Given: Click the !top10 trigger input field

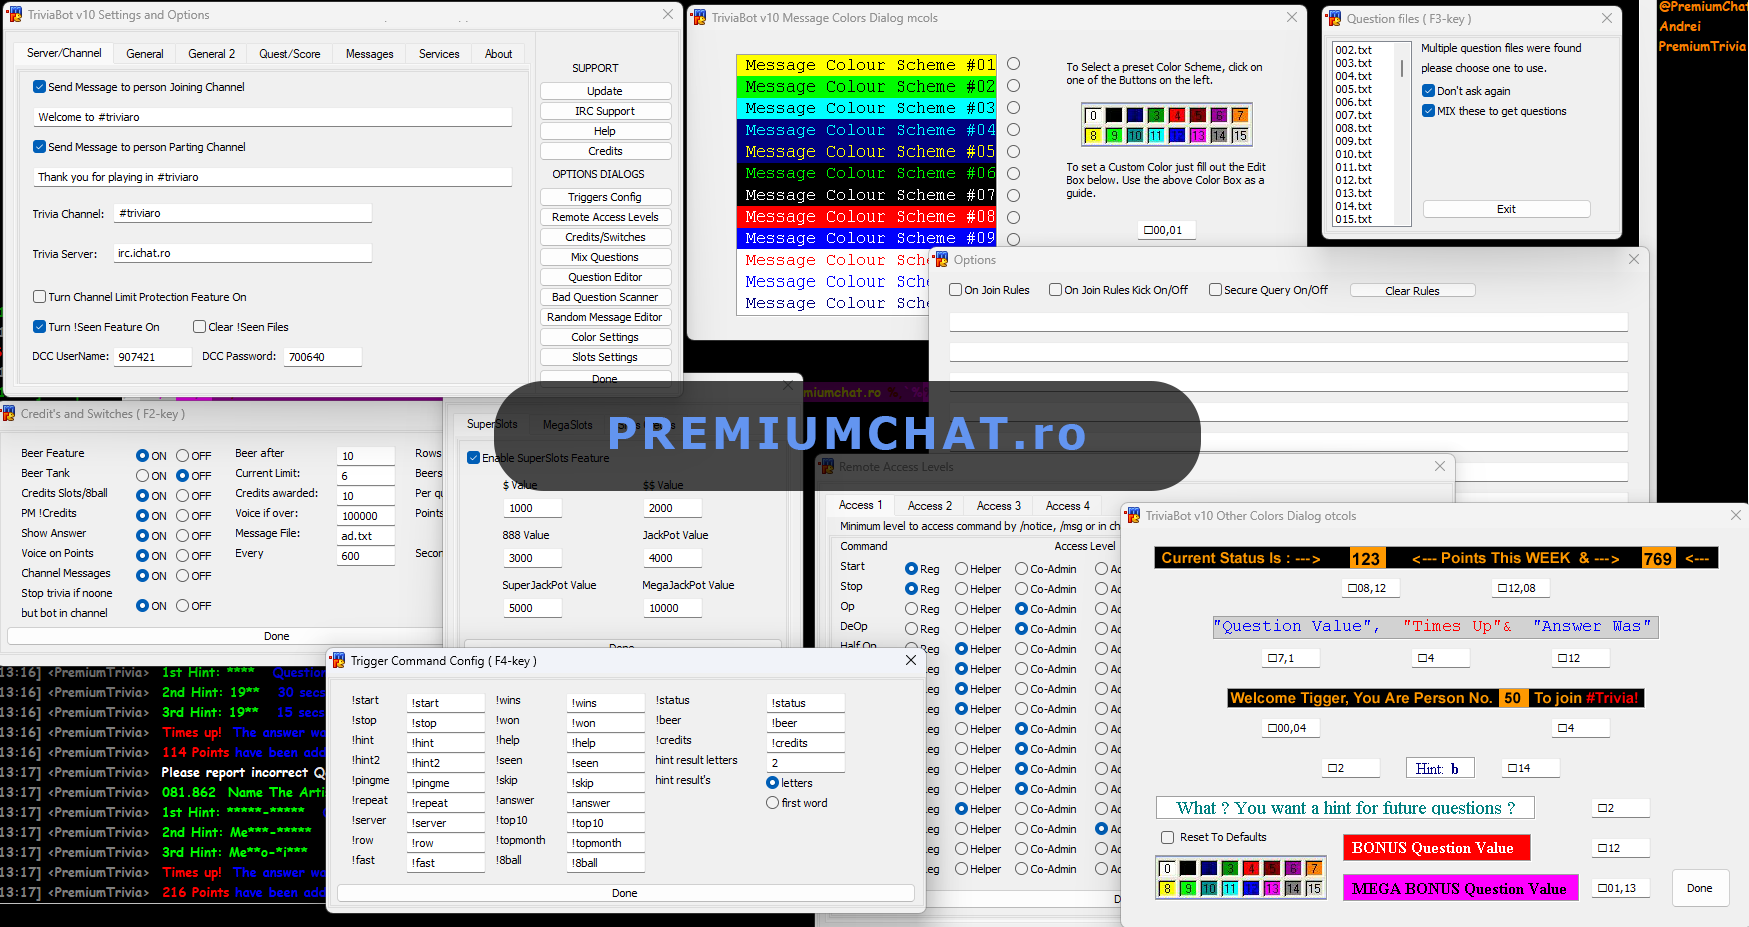Looking at the screenshot, I should point(606,823).
